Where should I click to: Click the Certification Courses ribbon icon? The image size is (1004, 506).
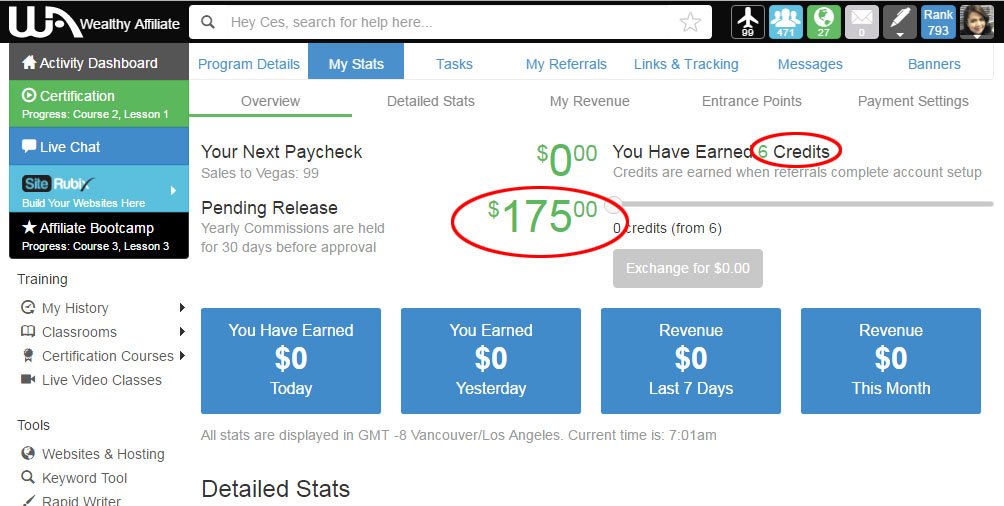click(28, 355)
